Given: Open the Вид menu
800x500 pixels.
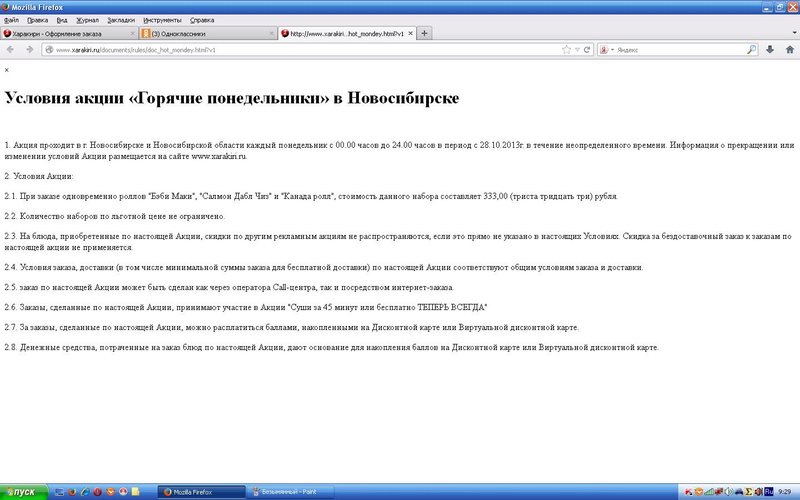Looking at the screenshot, I should click(62, 20).
